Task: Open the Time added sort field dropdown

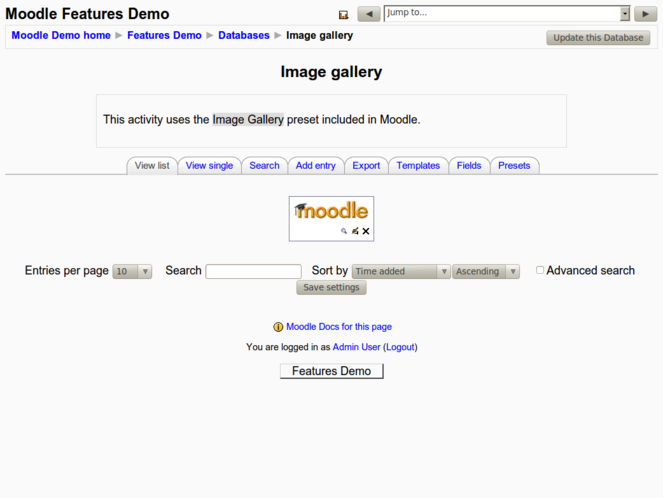Action: click(401, 271)
